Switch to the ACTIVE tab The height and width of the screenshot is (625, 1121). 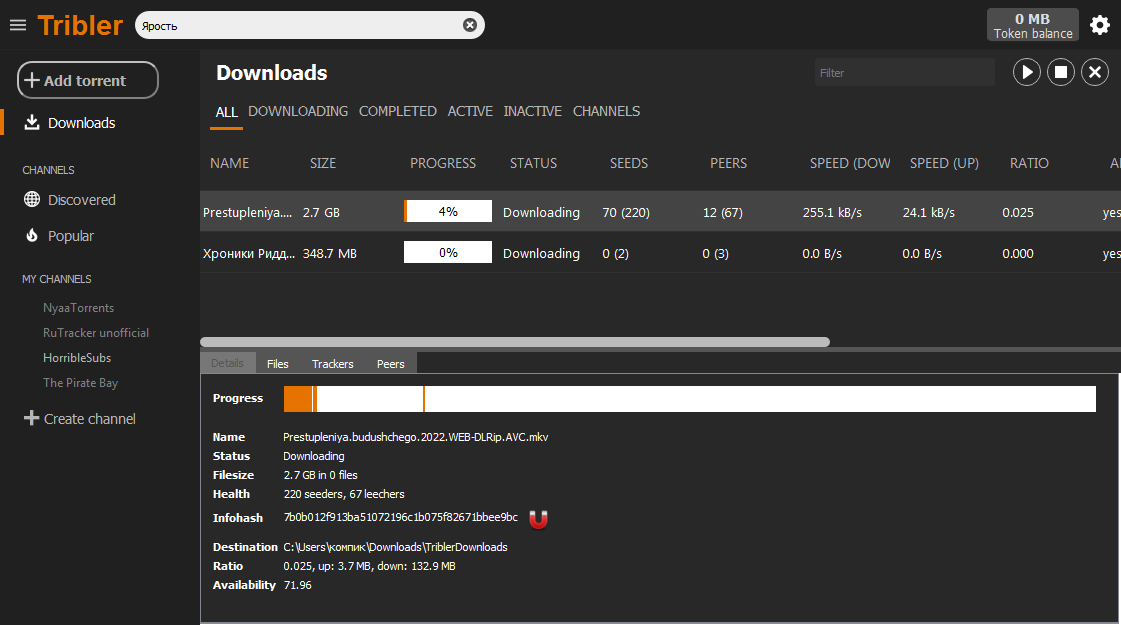(470, 112)
